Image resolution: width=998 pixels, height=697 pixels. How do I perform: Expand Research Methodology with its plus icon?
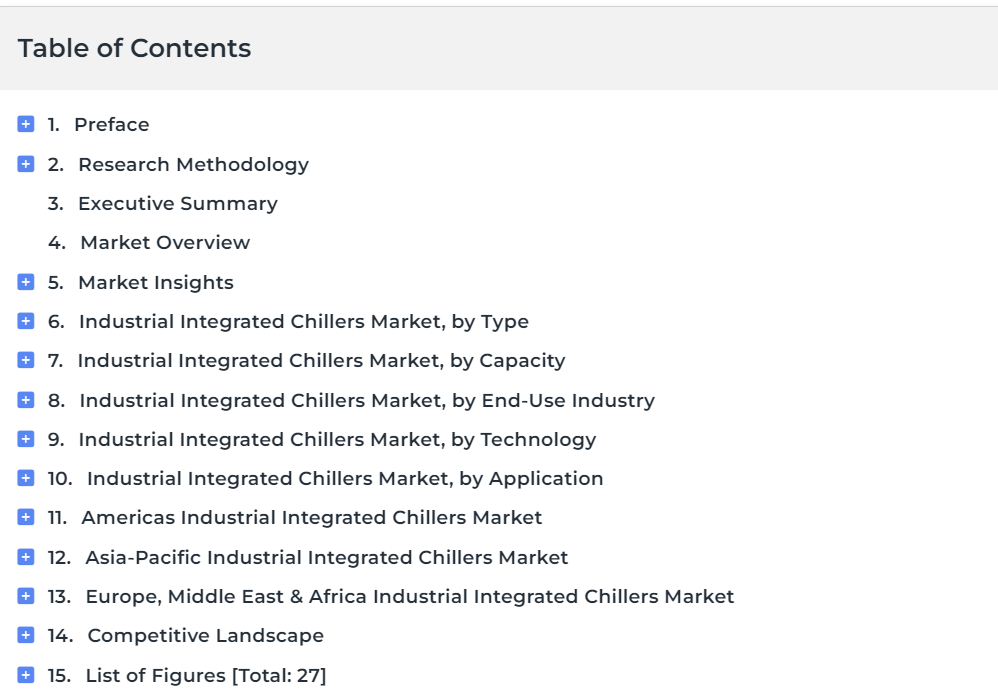coord(25,164)
